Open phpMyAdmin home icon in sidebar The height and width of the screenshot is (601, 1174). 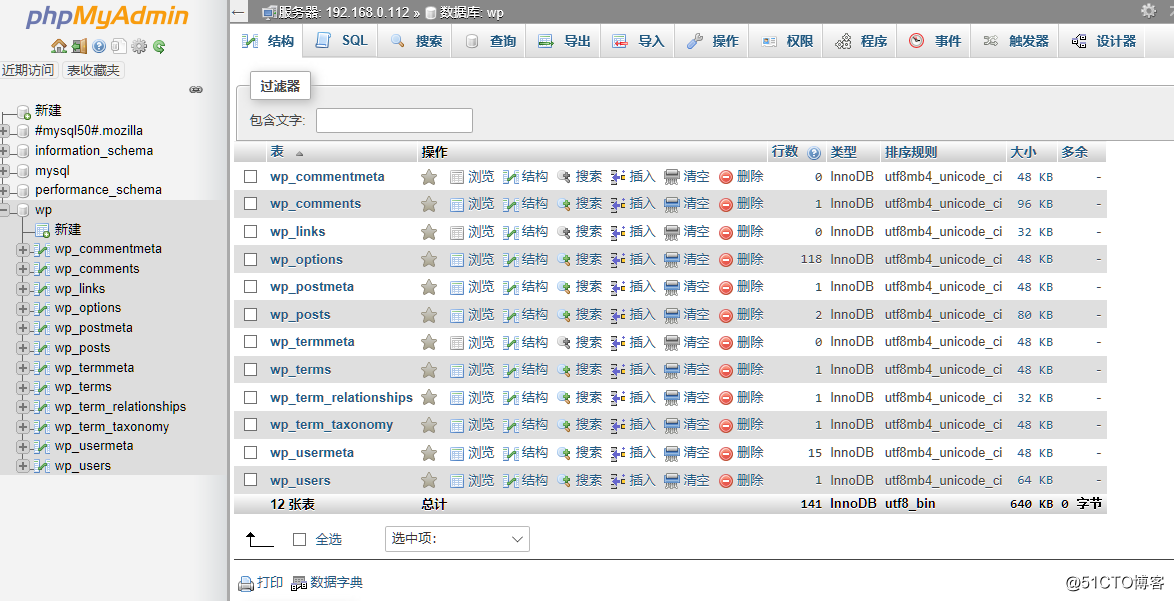[59, 46]
